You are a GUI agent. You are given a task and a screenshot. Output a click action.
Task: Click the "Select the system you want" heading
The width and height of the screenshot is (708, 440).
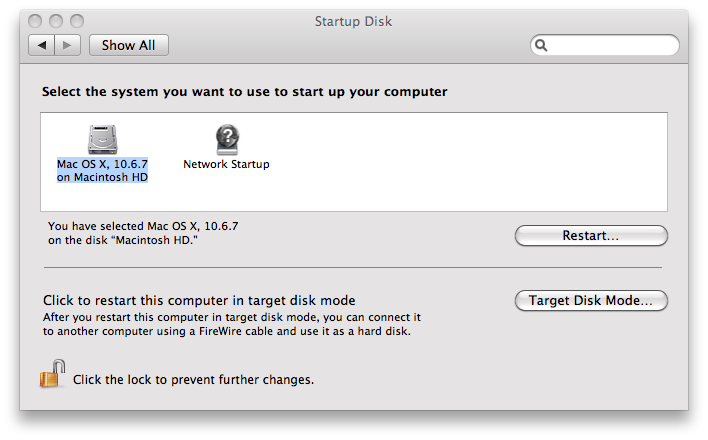(x=244, y=91)
